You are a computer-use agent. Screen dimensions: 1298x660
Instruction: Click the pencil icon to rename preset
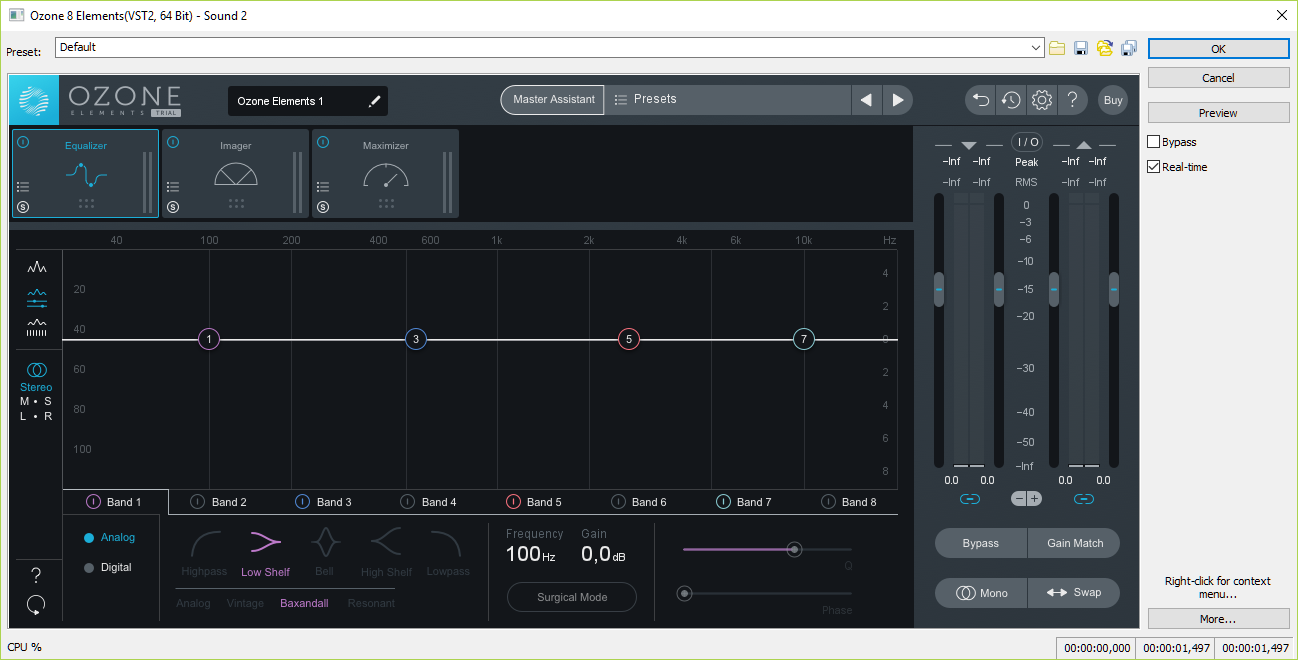coord(374,101)
